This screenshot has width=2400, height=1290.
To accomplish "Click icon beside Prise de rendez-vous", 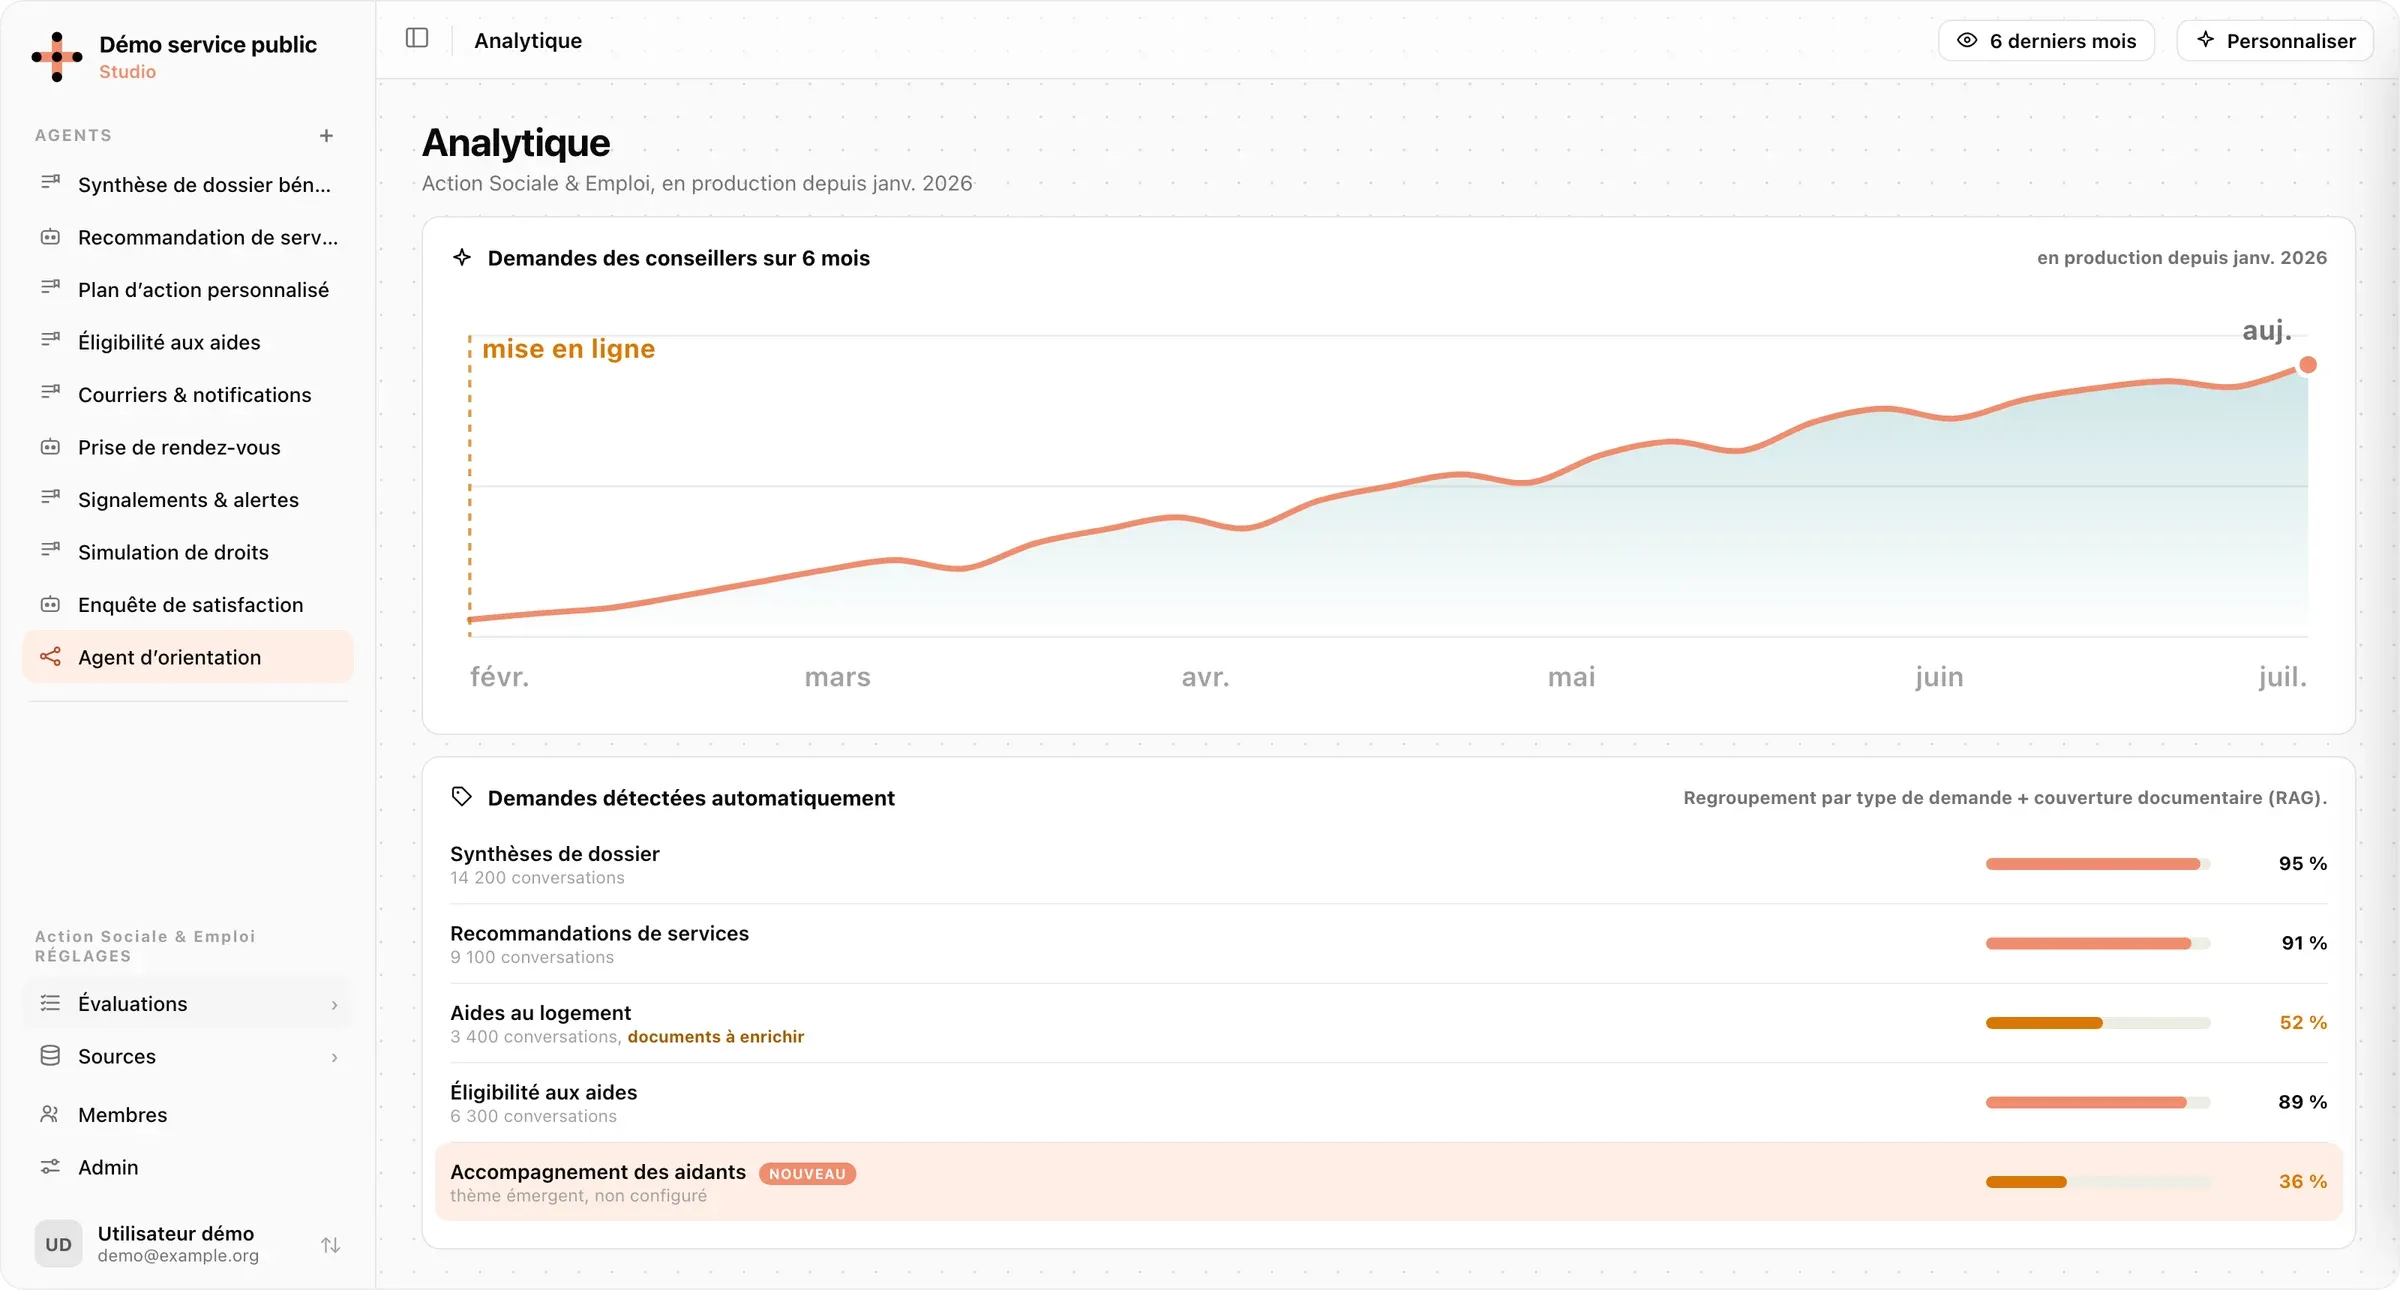I will pos(50,447).
